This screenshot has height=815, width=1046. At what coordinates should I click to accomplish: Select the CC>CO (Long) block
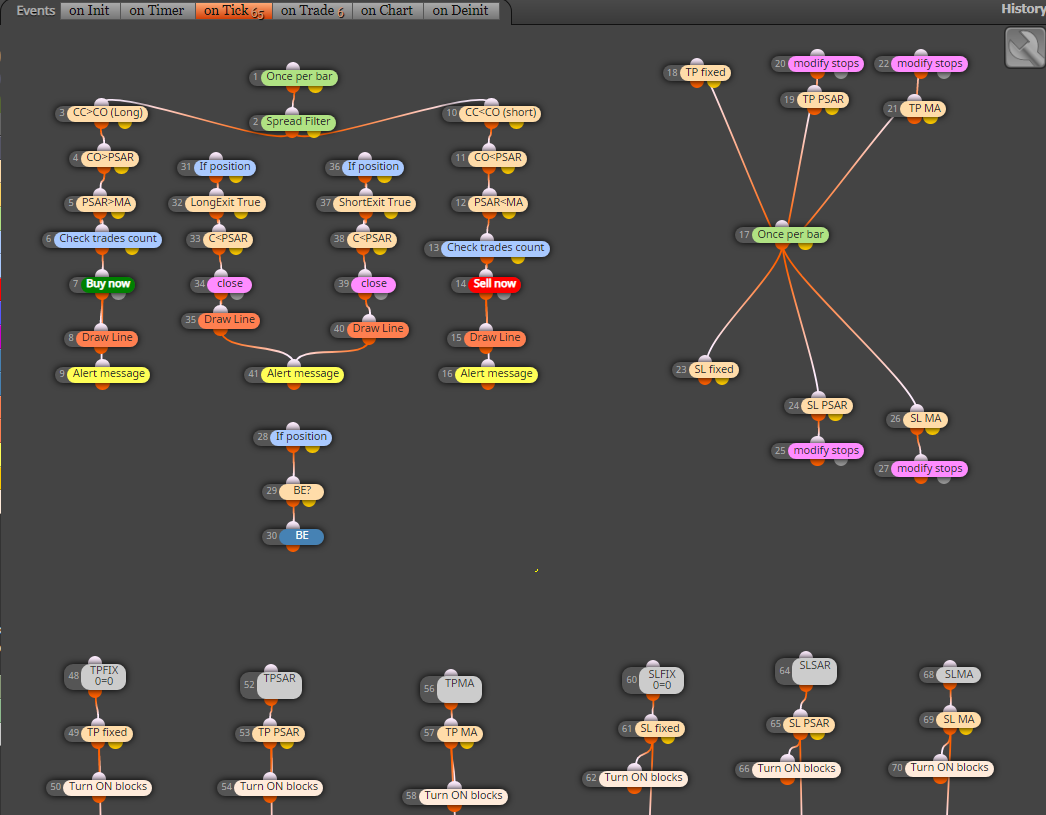click(x=107, y=113)
